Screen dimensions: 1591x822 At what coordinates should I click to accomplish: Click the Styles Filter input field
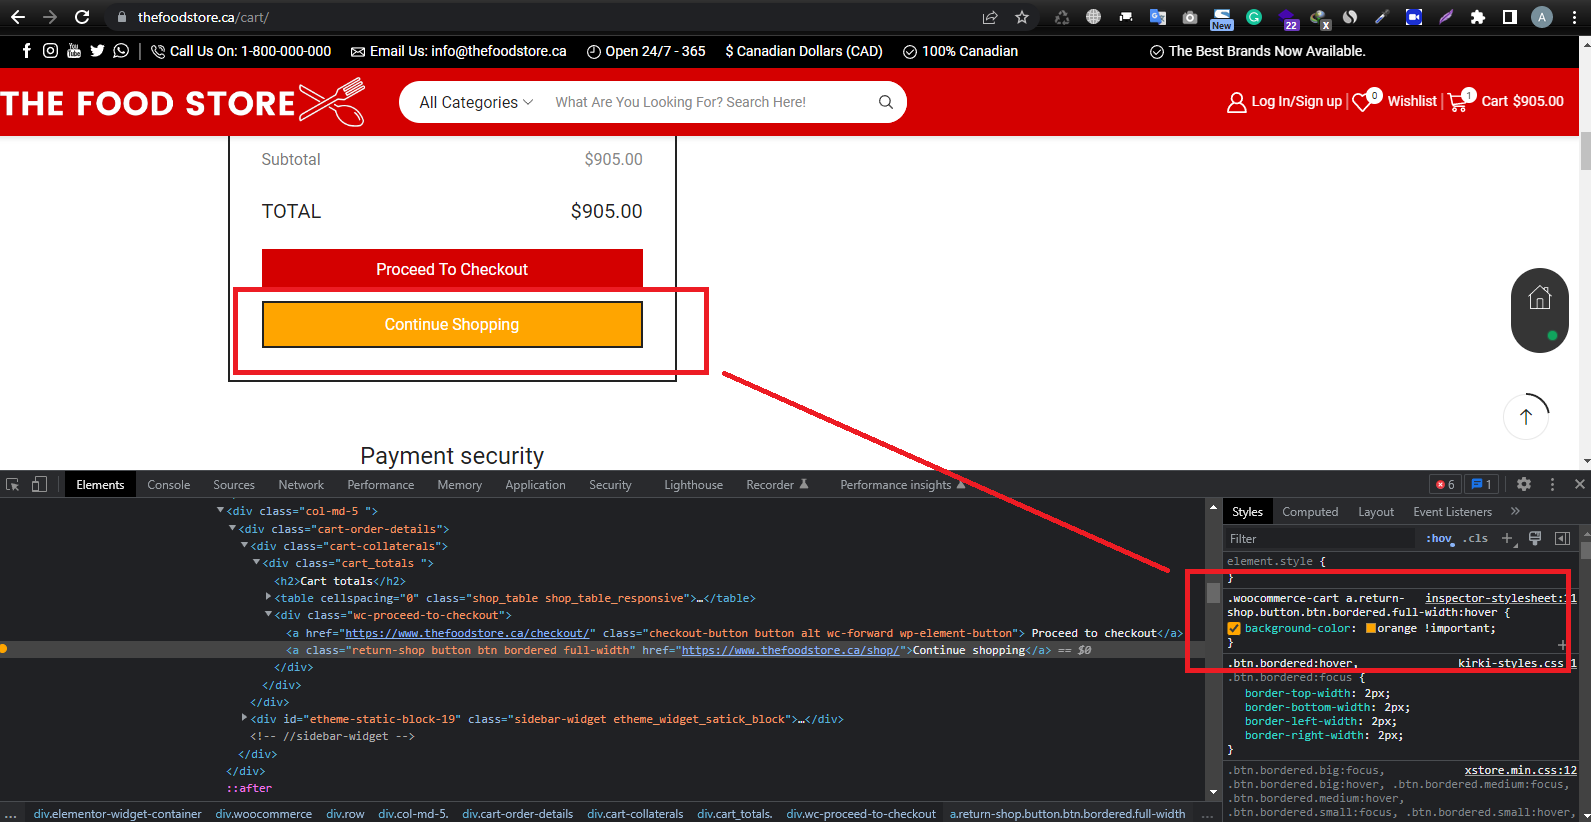click(x=1320, y=538)
